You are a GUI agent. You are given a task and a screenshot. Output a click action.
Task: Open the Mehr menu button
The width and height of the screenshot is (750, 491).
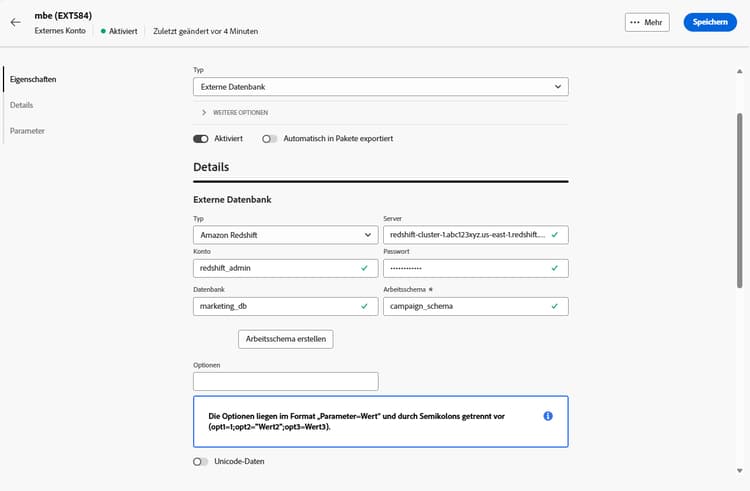click(647, 22)
